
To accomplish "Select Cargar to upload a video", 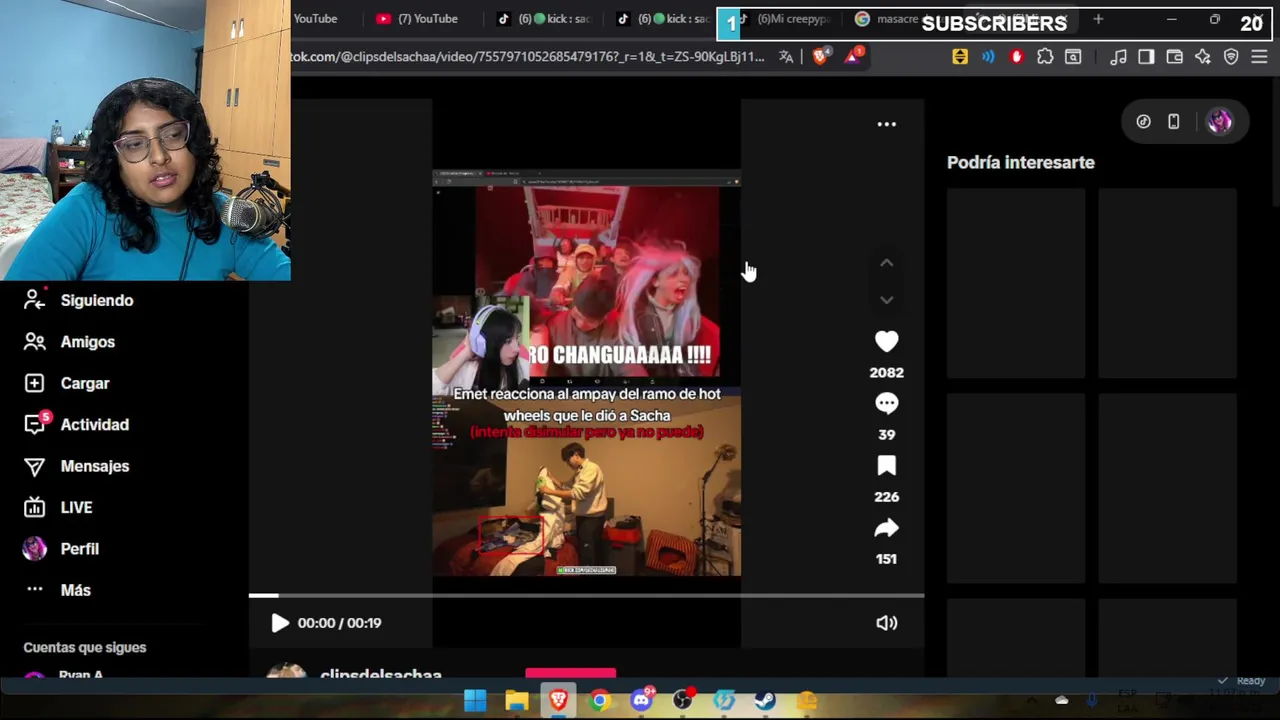I will pos(85,383).
